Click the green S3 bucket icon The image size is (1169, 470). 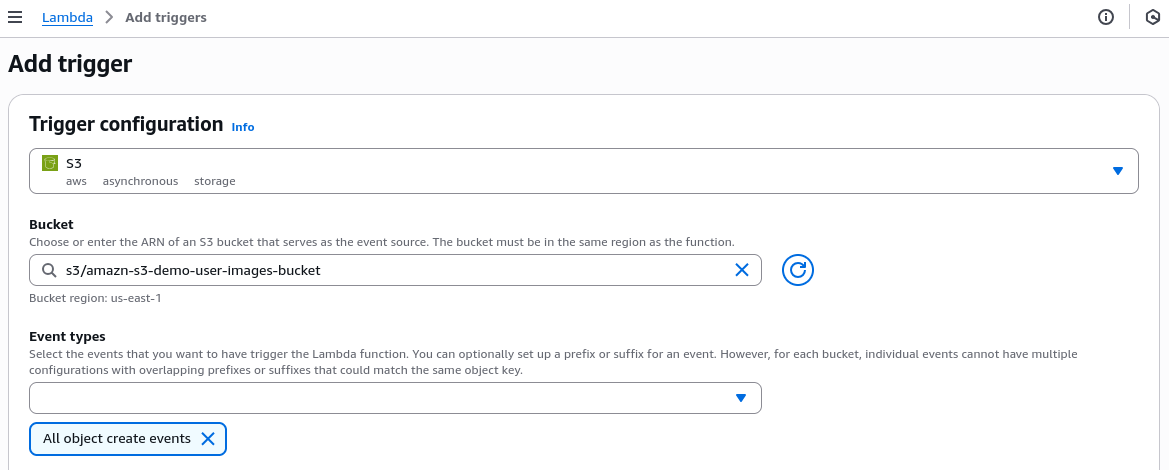(50, 162)
